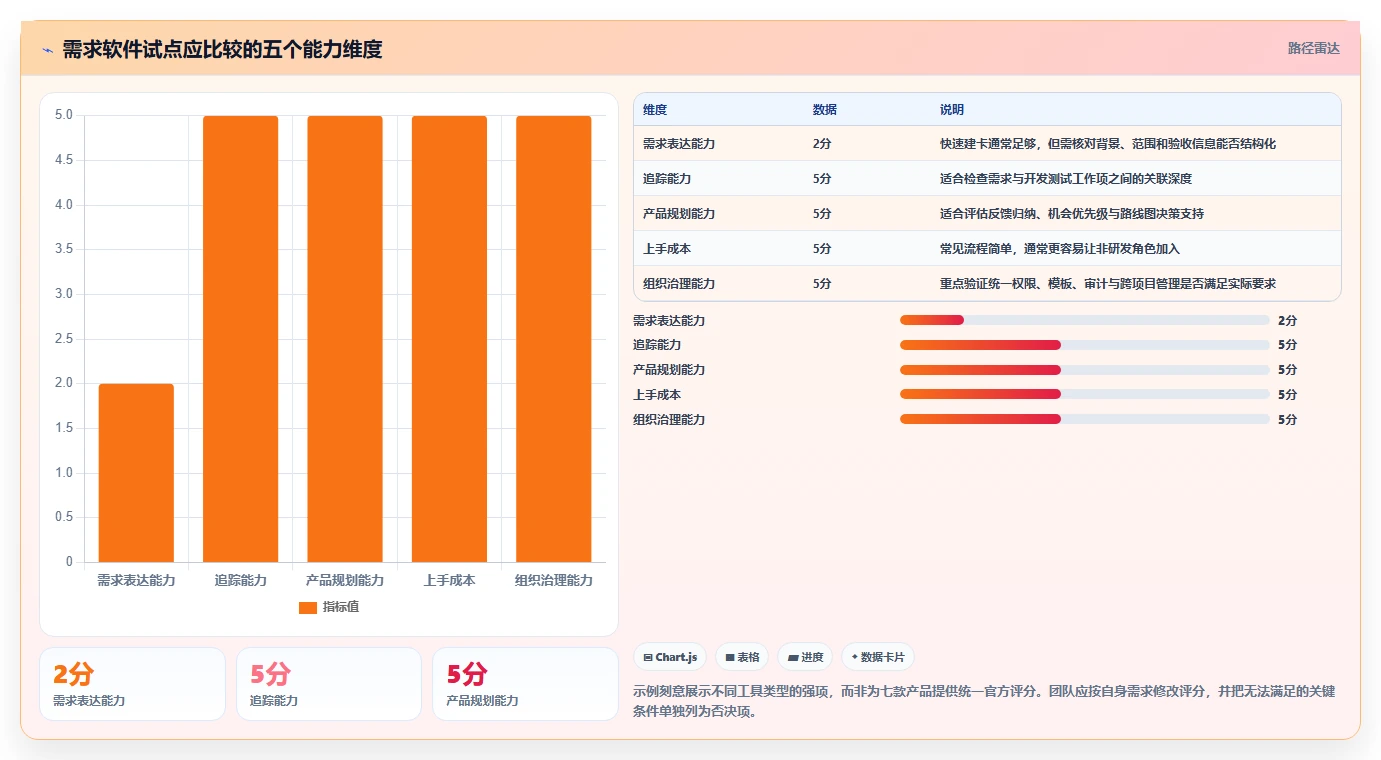The image size is (1381, 760).
Task: Open the 路径雷达 label in the header
Action: pyautogui.click(x=1313, y=48)
